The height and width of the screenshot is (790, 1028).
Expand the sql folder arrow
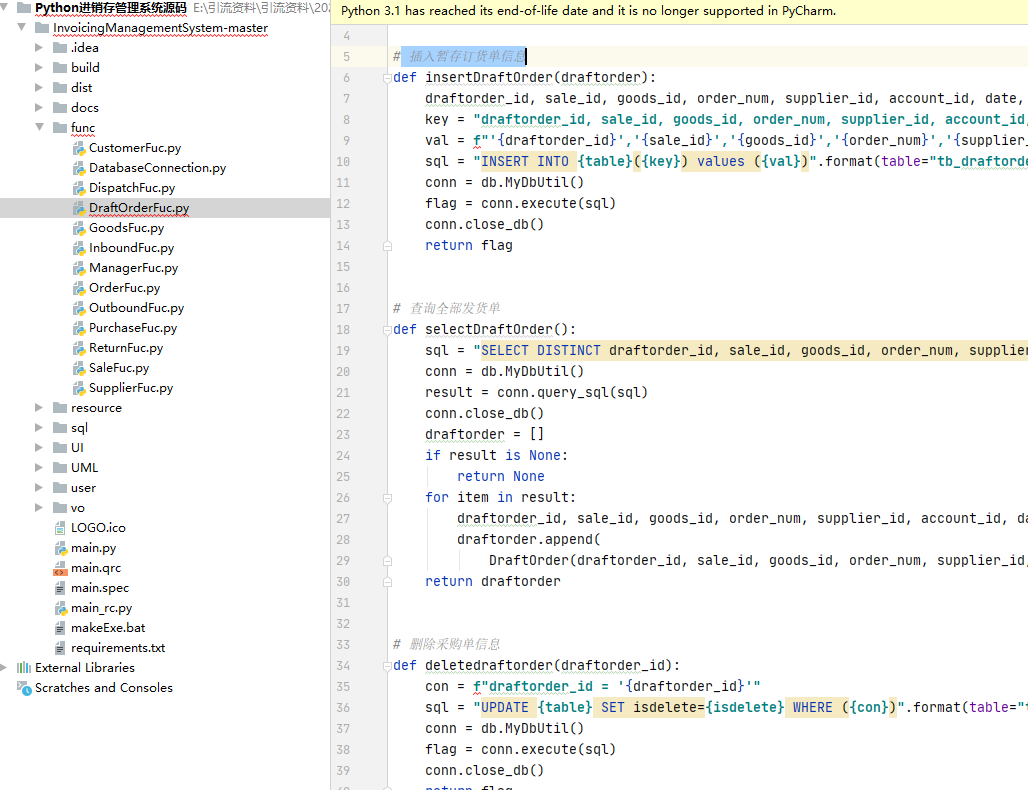(39, 427)
